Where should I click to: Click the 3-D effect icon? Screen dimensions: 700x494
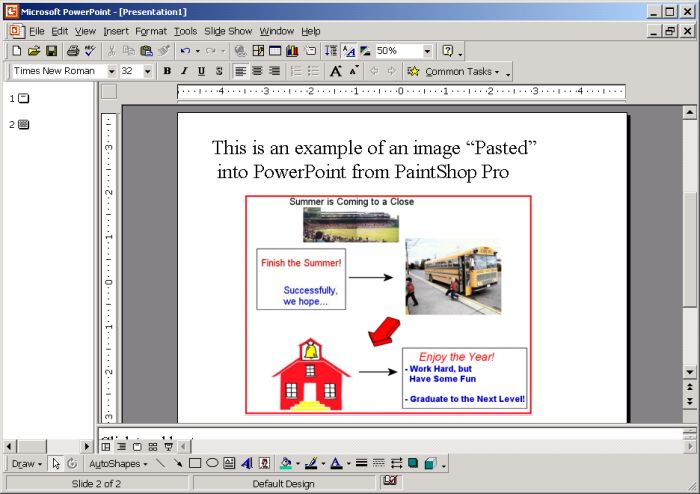click(x=430, y=464)
